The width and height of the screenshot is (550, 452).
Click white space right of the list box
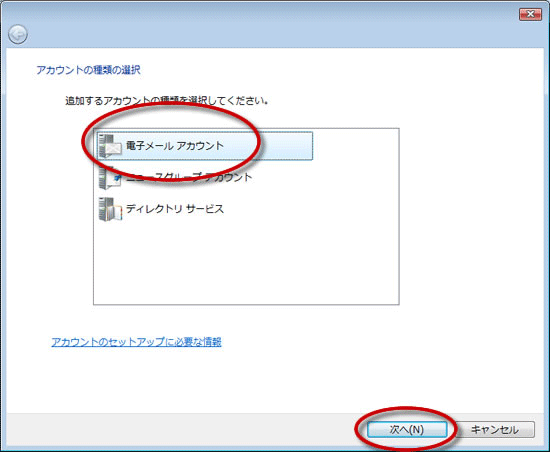(x=470, y=217)
